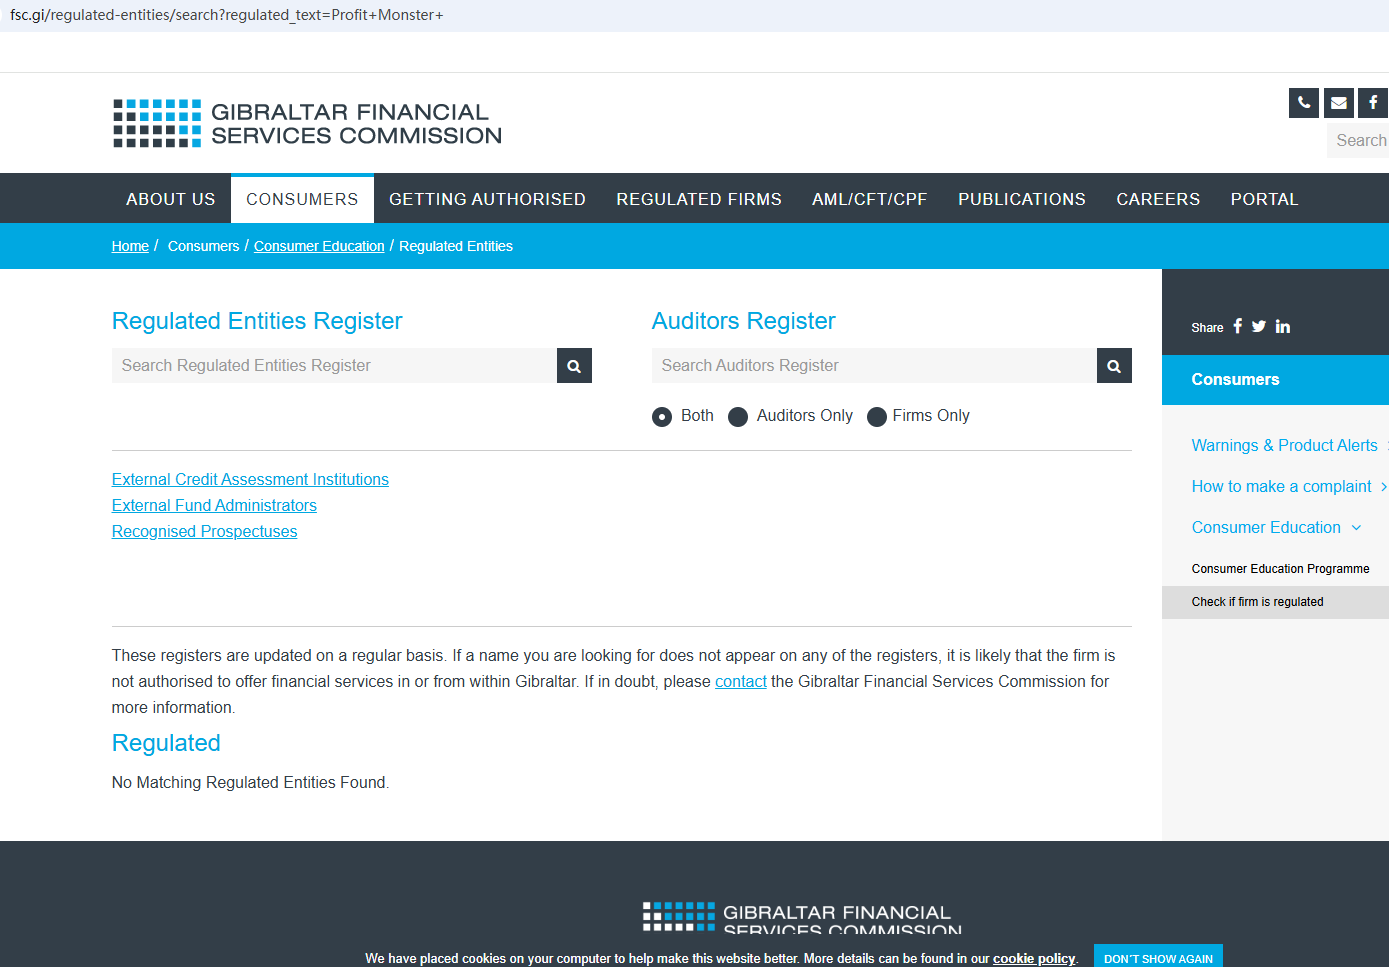The width and height of the screenshot is (1389, 967).
Task: Visit the Facebook page icon in header
Action: click(x=1373, y=103)
